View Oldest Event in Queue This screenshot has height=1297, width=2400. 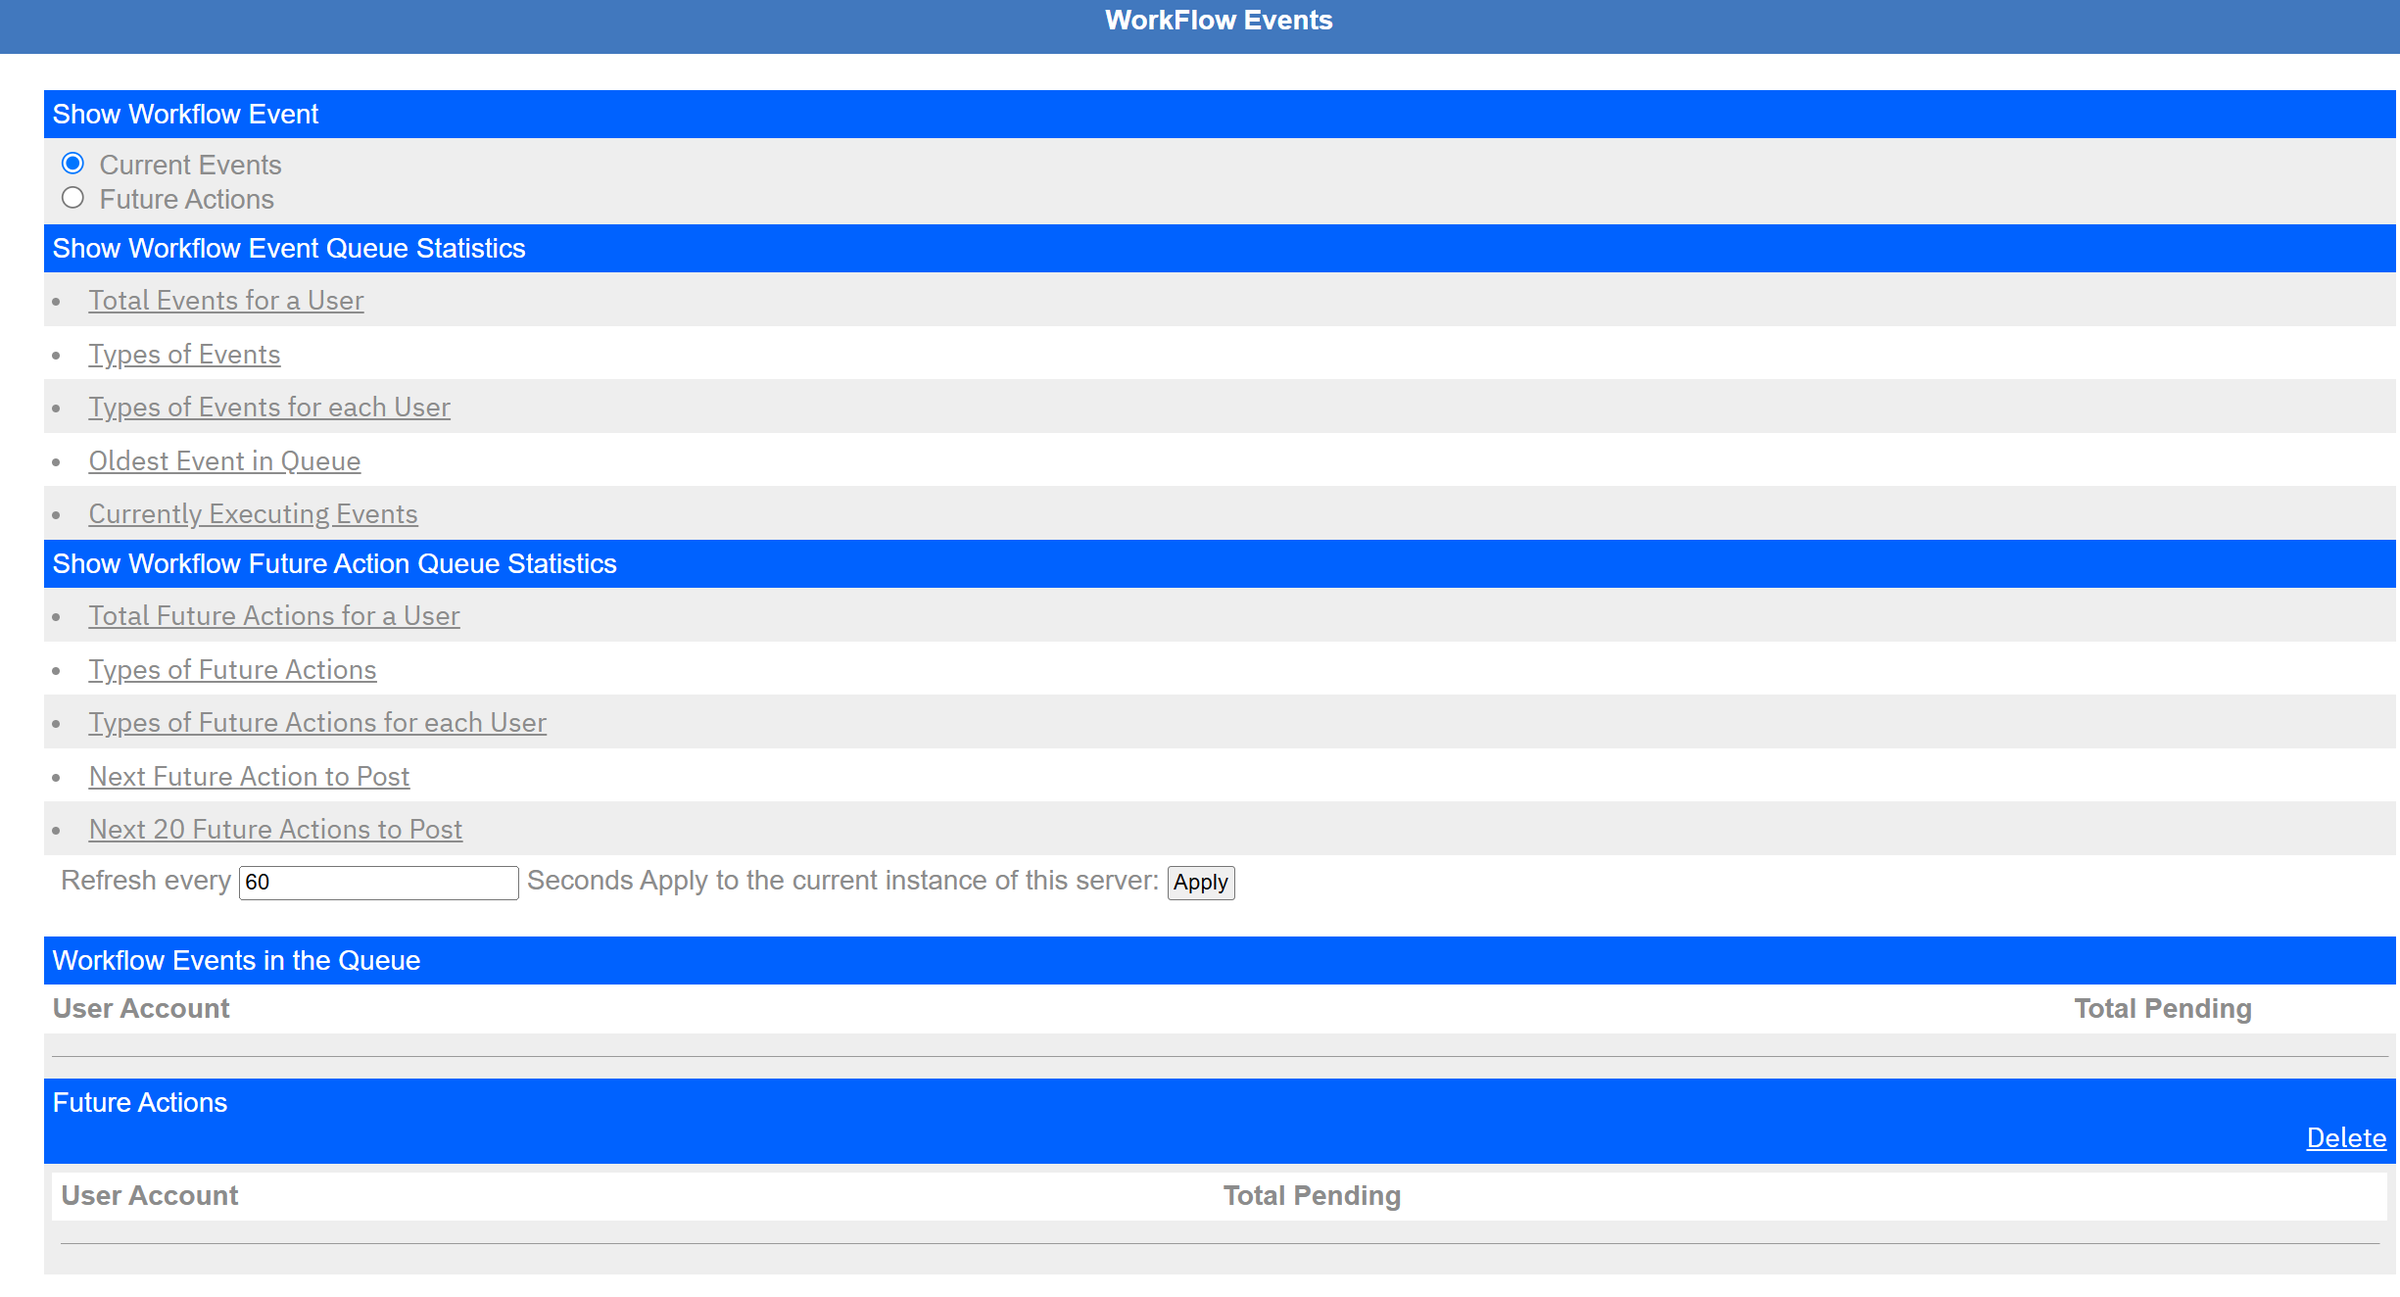click(x=224, y=461)
